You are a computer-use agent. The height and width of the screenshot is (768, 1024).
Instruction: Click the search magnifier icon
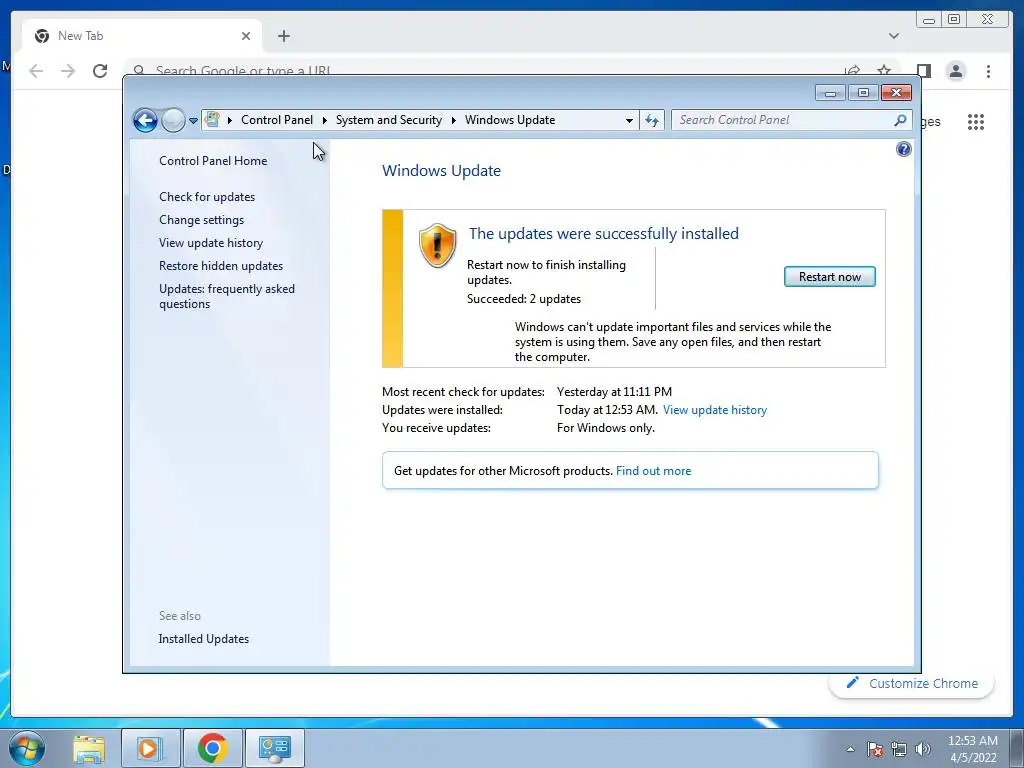pos(901,120)
